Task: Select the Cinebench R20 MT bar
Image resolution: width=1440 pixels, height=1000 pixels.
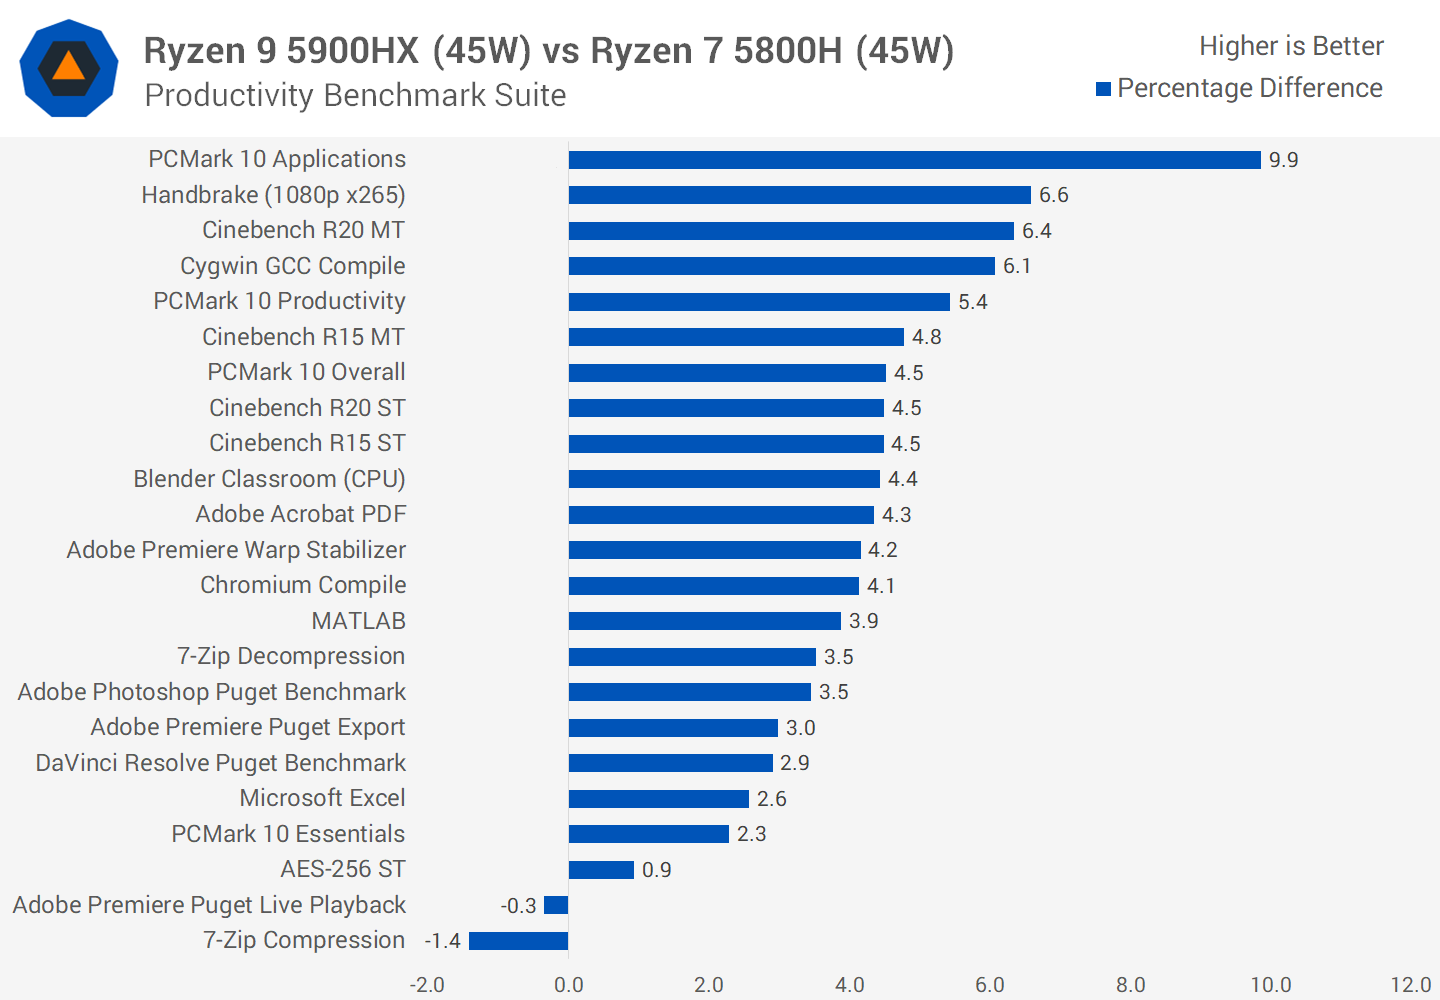Action: (791, 231)
